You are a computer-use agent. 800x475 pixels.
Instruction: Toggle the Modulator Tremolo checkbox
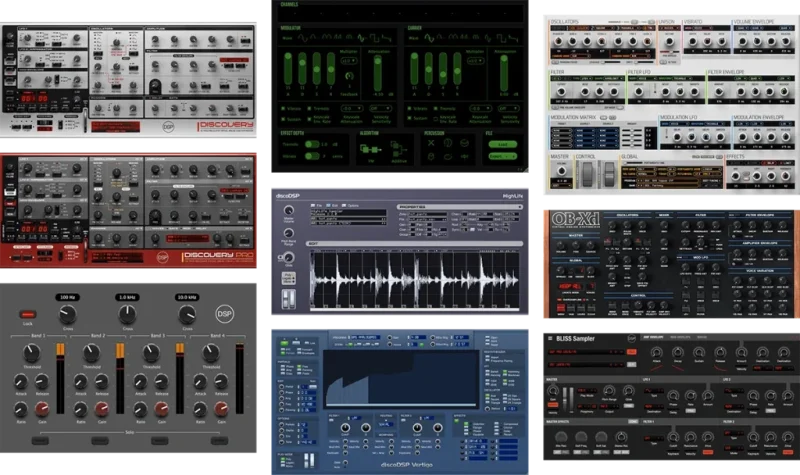tap(309, 108)
